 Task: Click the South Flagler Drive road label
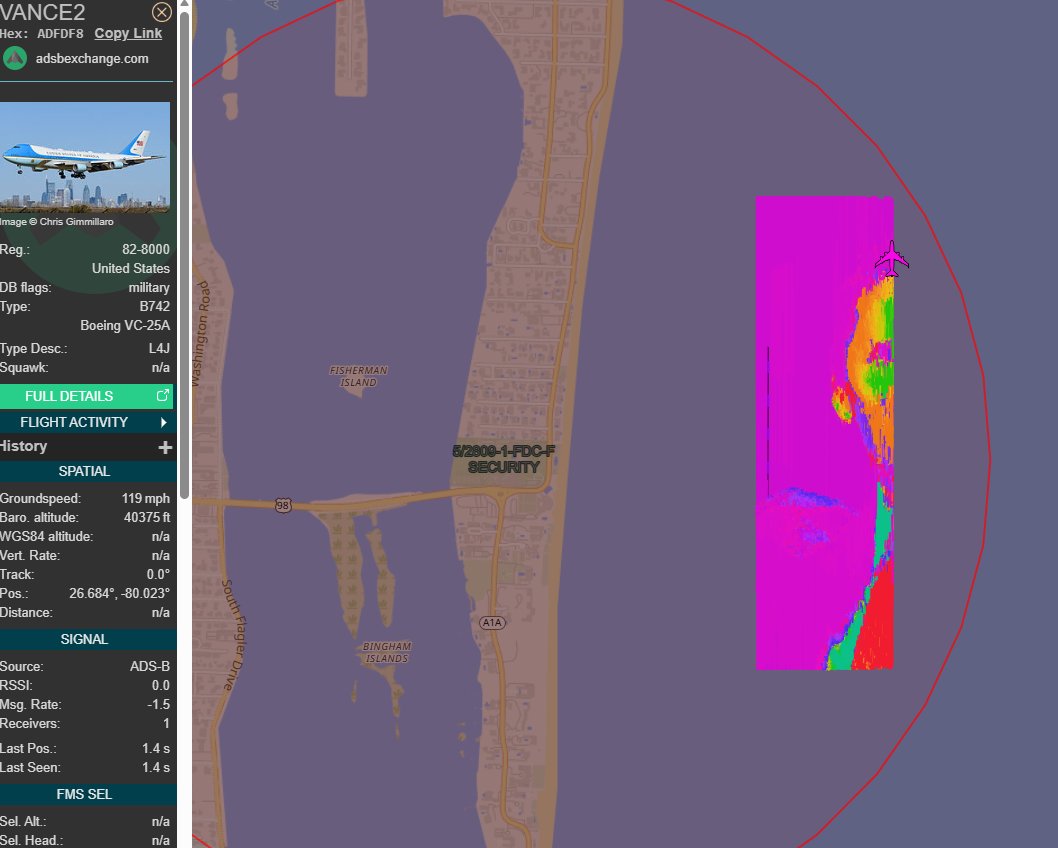click(x=234, y=635)
